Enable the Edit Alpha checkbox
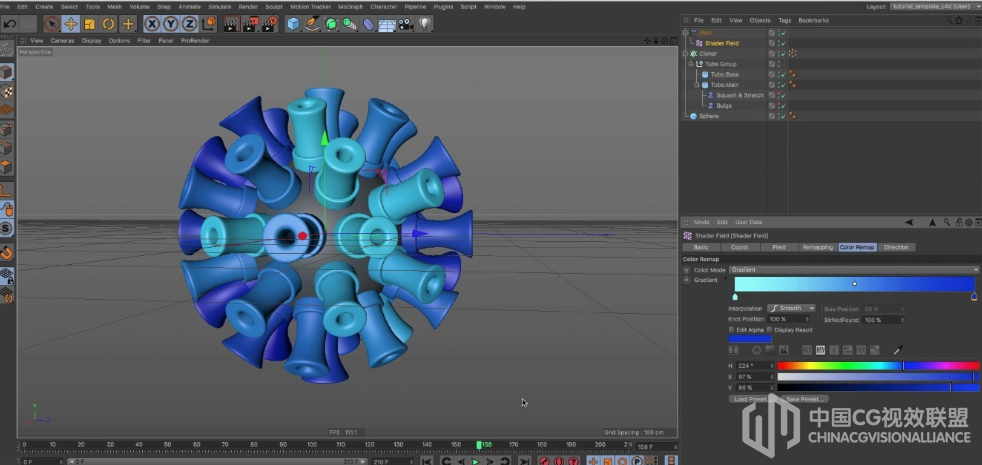 tap(731, 330)
